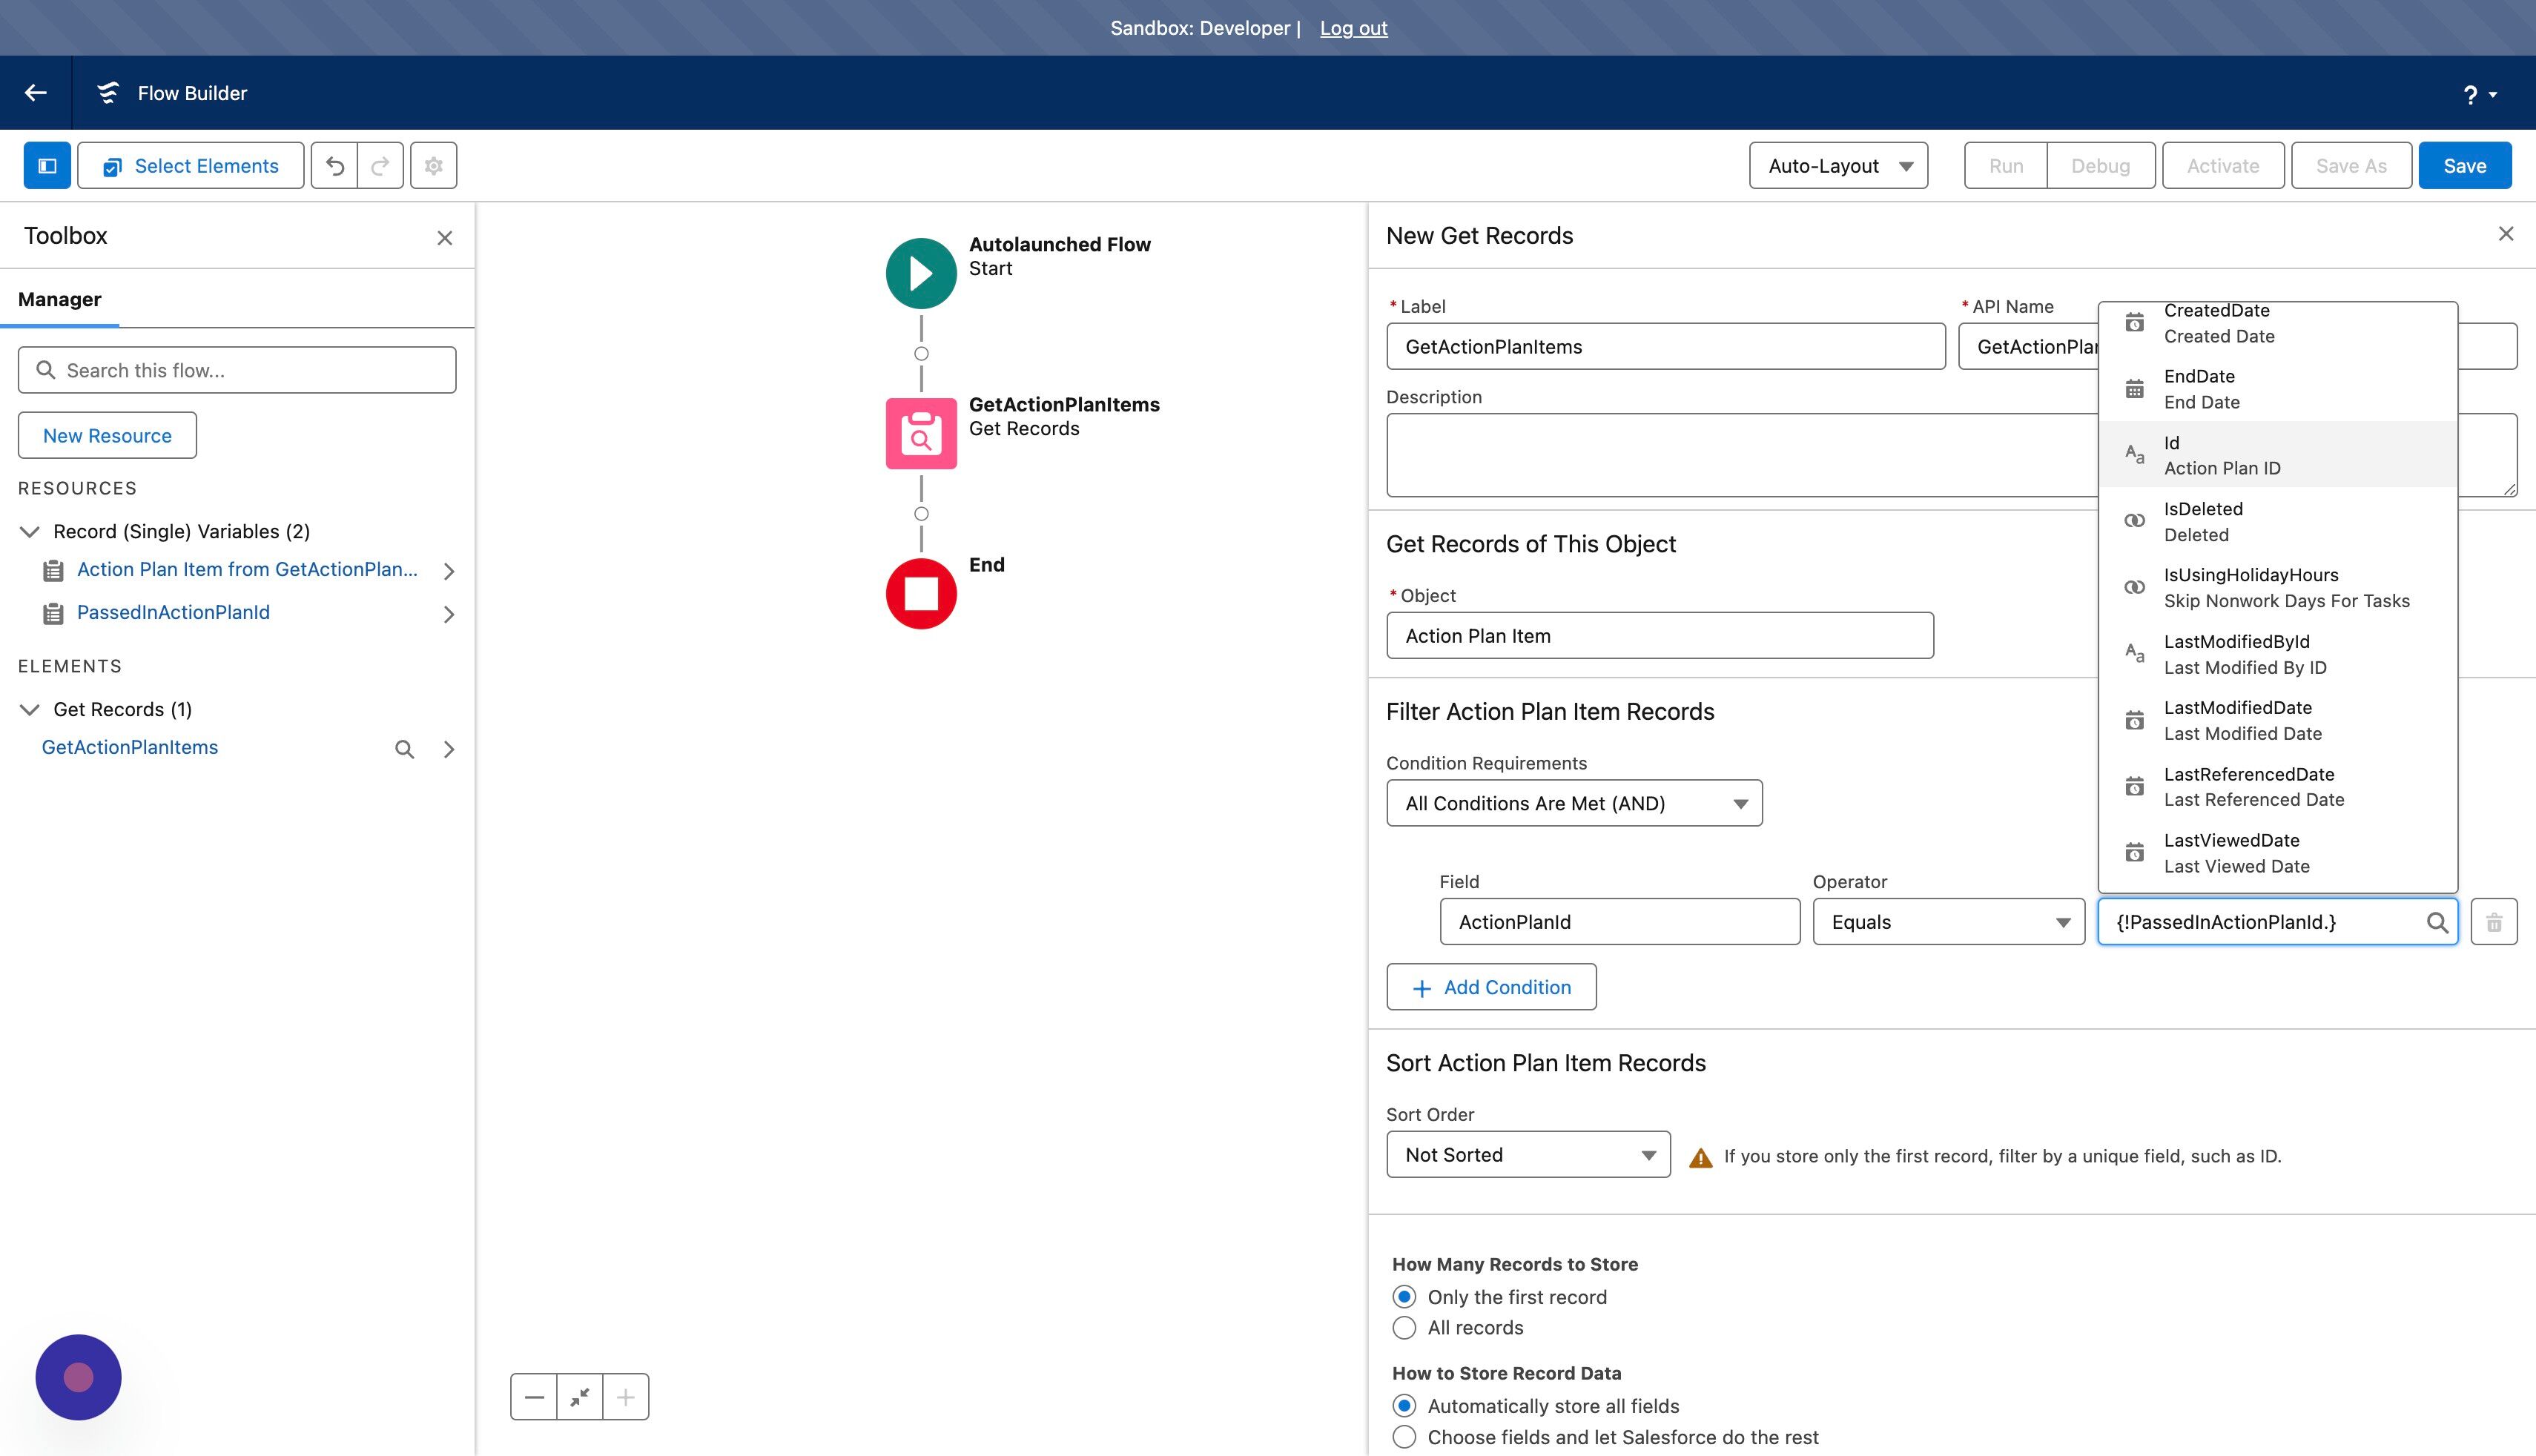Viewport: 2536px width, 1456px height.
Task: Select Only the first record option
Action: tap(1404, 1297)
